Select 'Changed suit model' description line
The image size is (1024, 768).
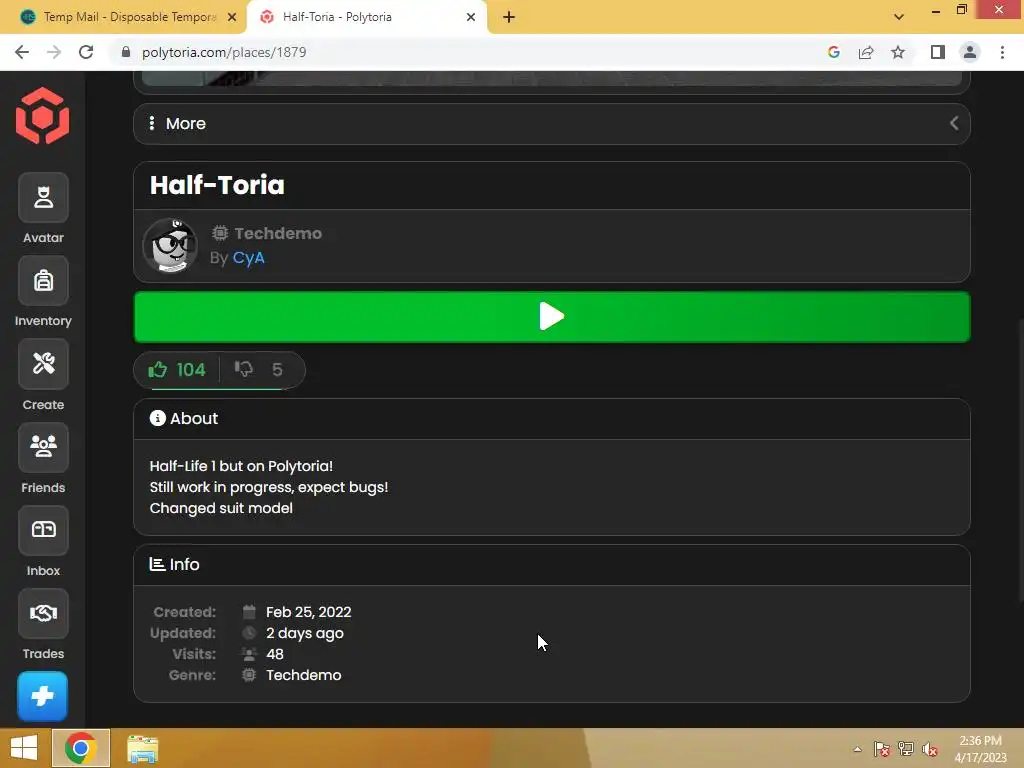point(221,508)
